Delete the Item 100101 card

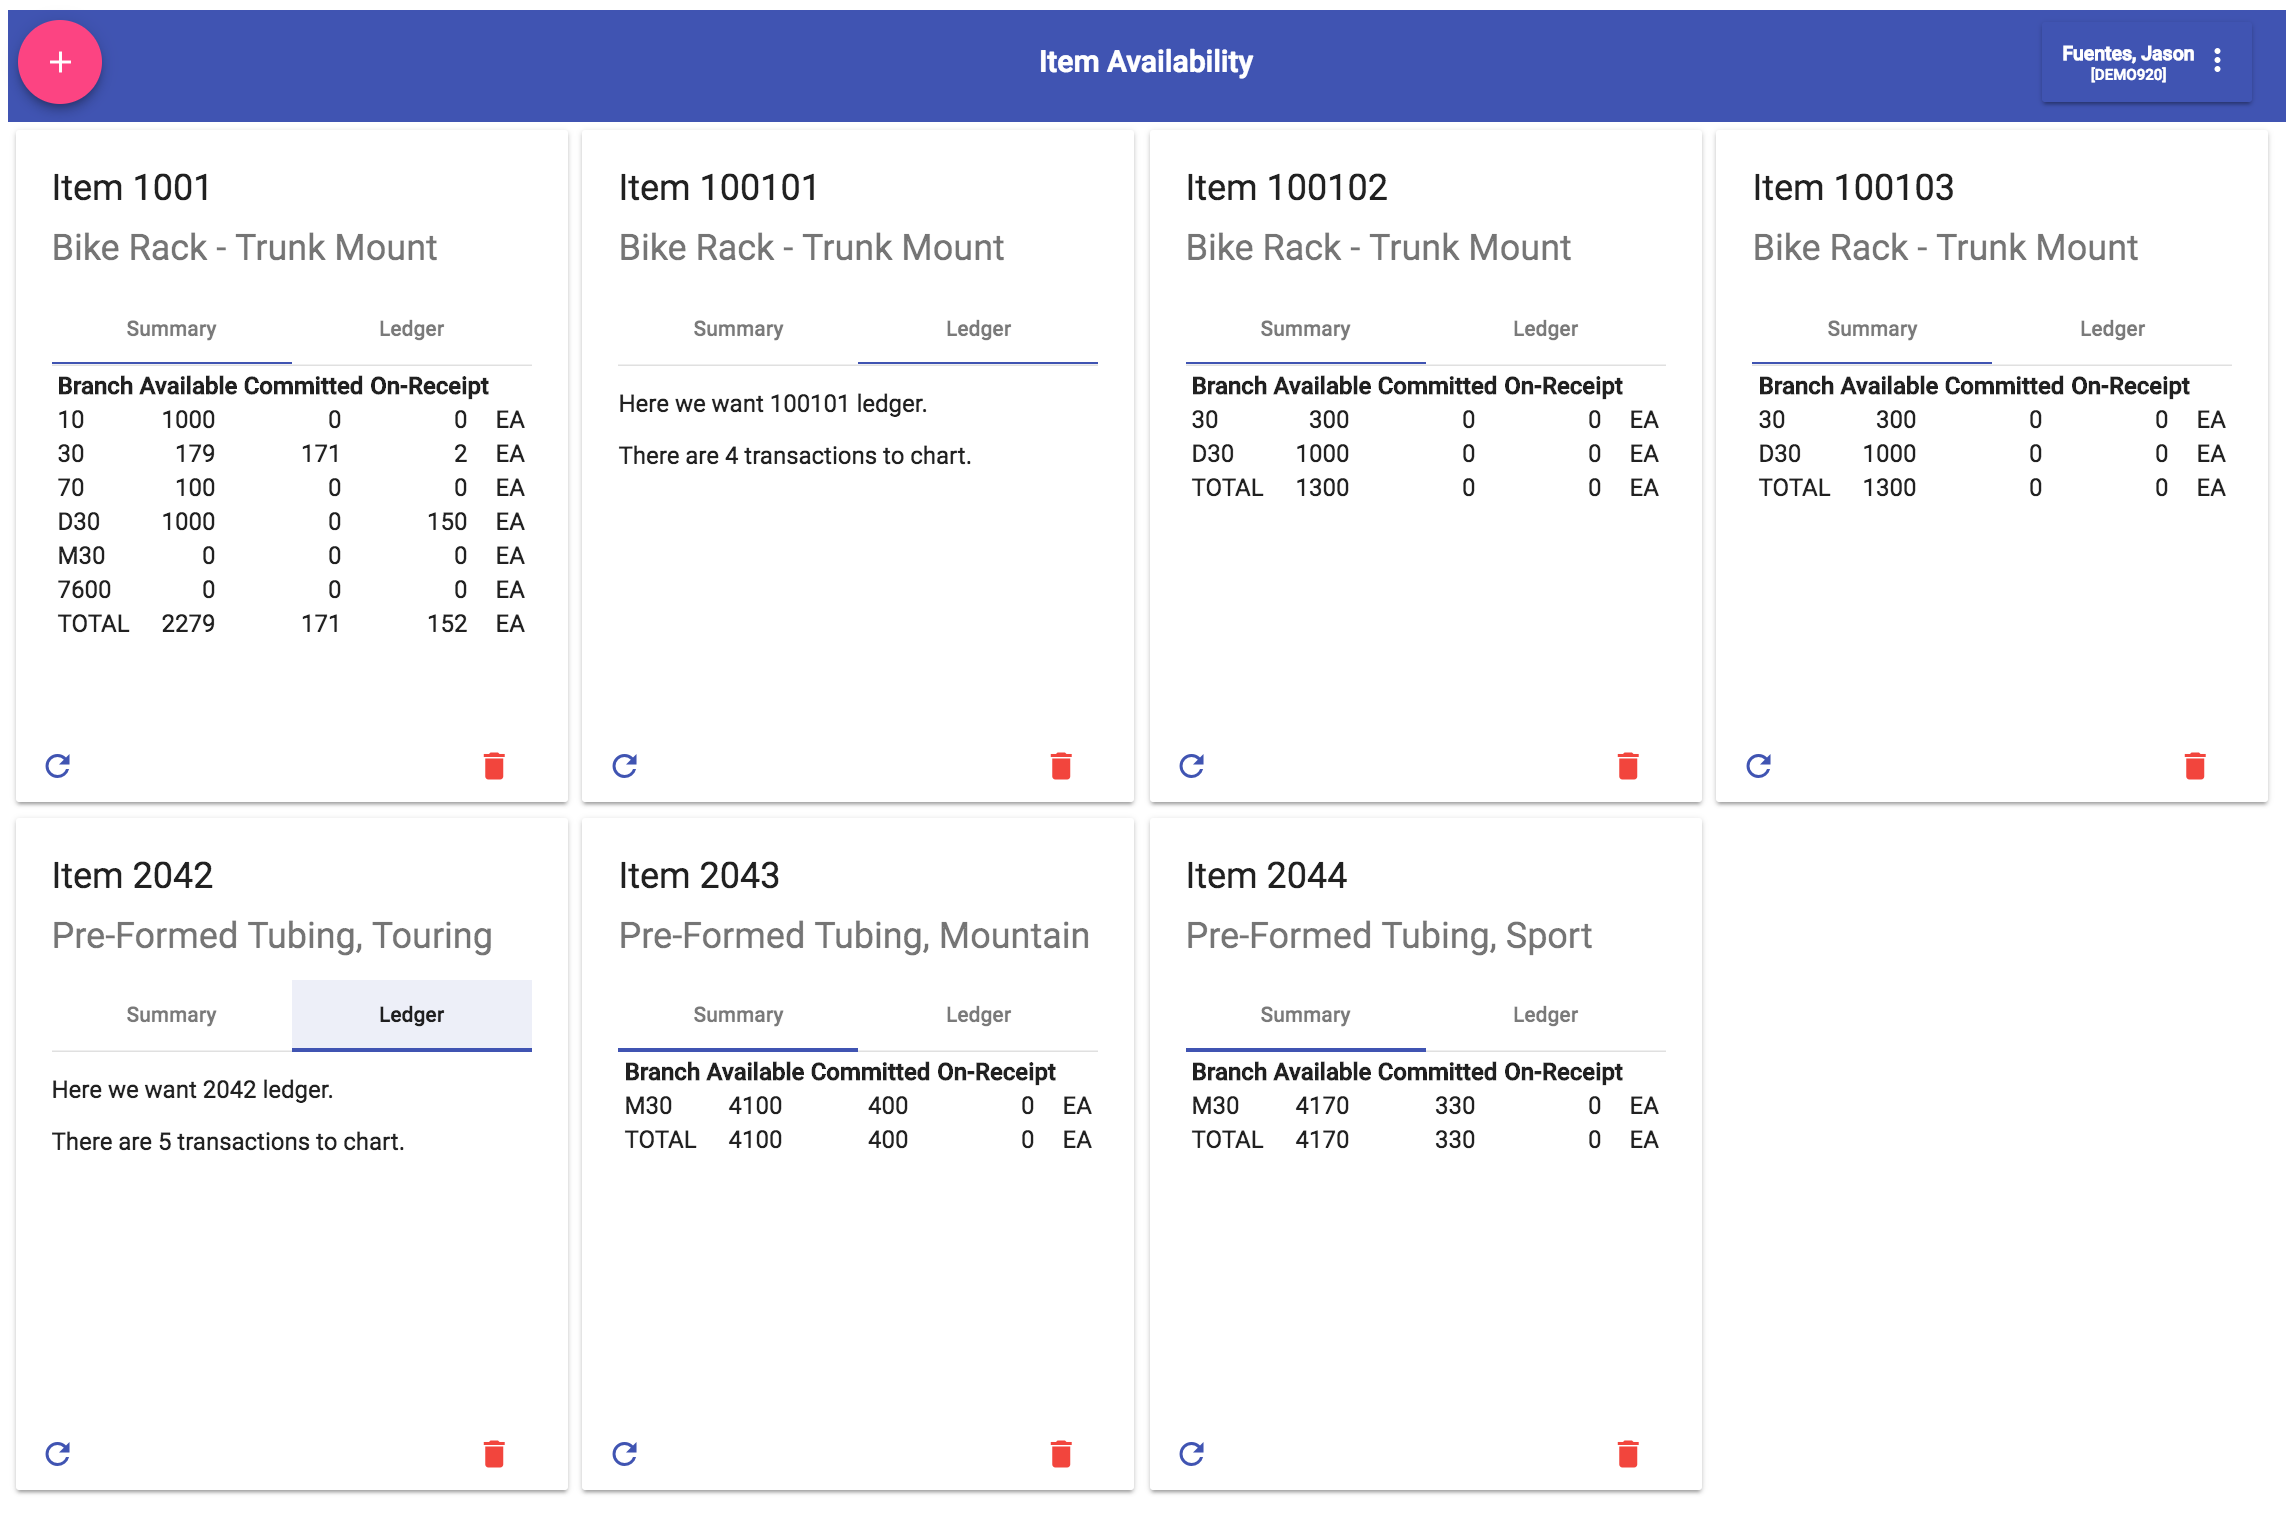coord(1061,766)
